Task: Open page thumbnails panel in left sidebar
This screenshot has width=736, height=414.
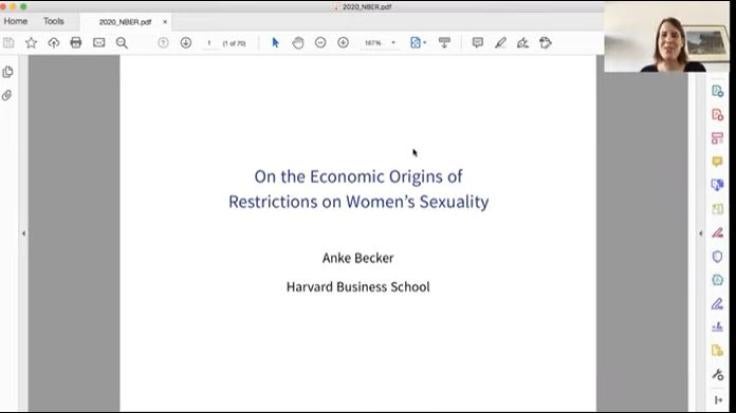Action: coord(8,72)
